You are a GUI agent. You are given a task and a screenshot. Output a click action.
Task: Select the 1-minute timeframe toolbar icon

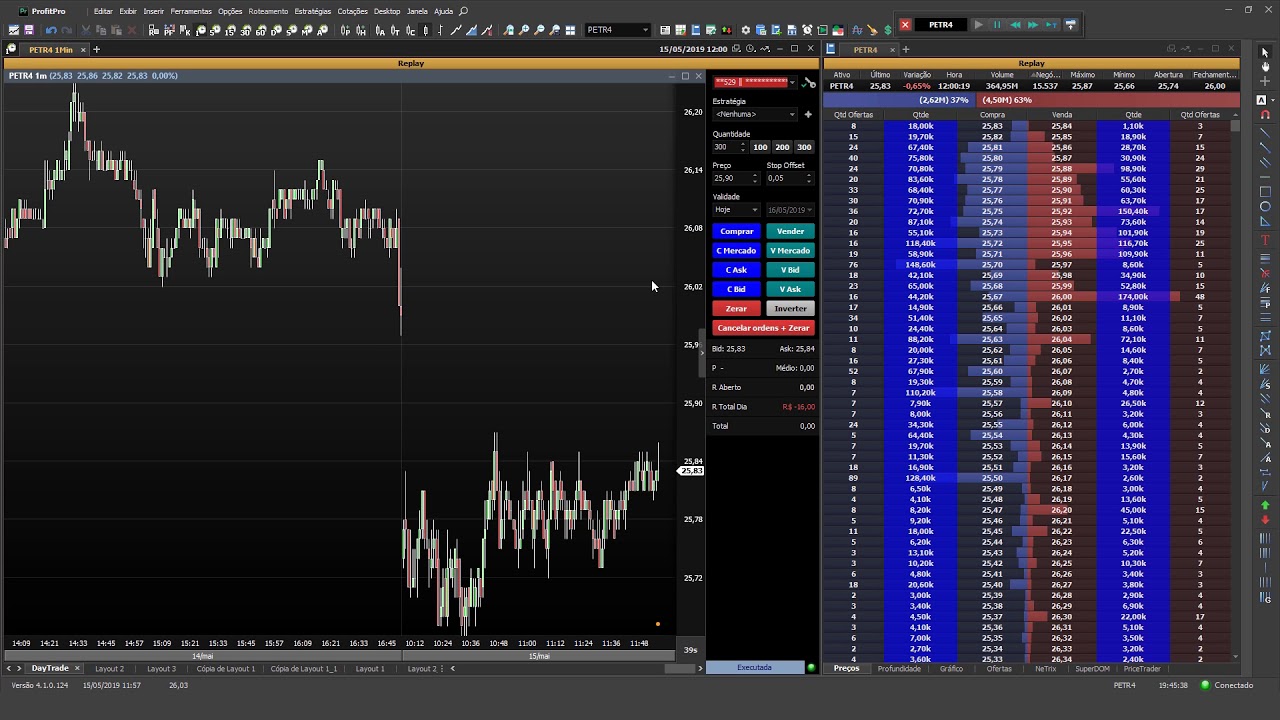(200, 30)
